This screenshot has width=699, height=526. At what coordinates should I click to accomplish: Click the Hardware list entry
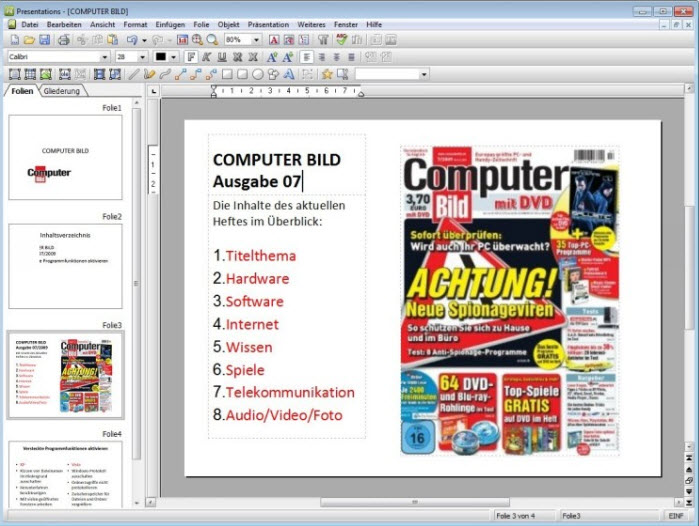(258, 279)
